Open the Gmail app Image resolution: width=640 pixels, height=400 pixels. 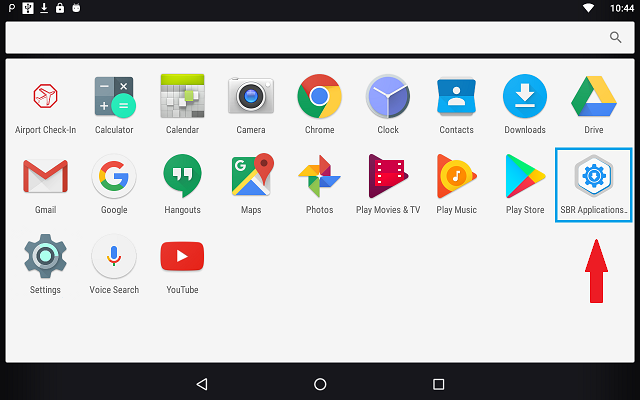pos(45,177)
